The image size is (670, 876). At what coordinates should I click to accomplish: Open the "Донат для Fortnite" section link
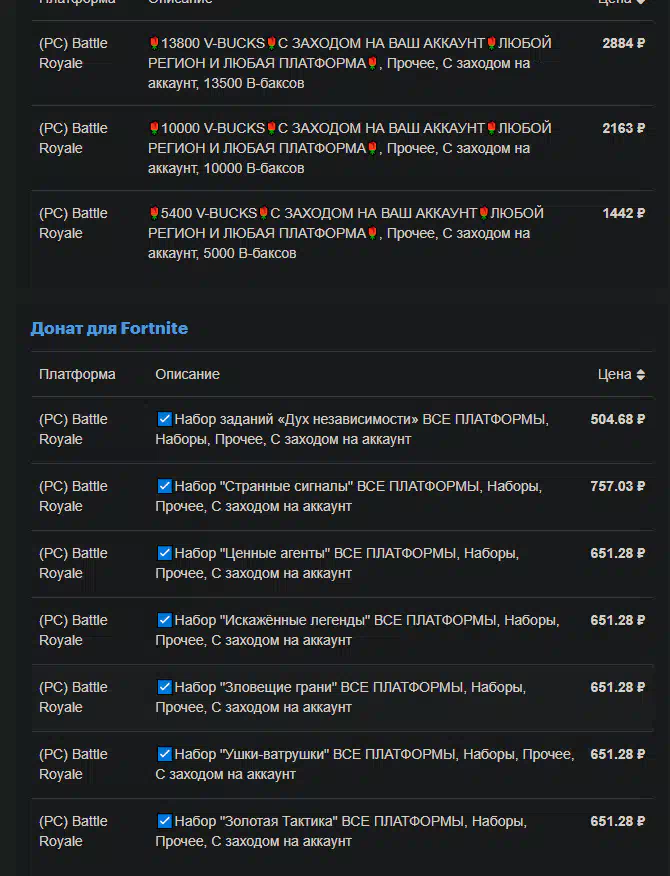tap(109, 328)
